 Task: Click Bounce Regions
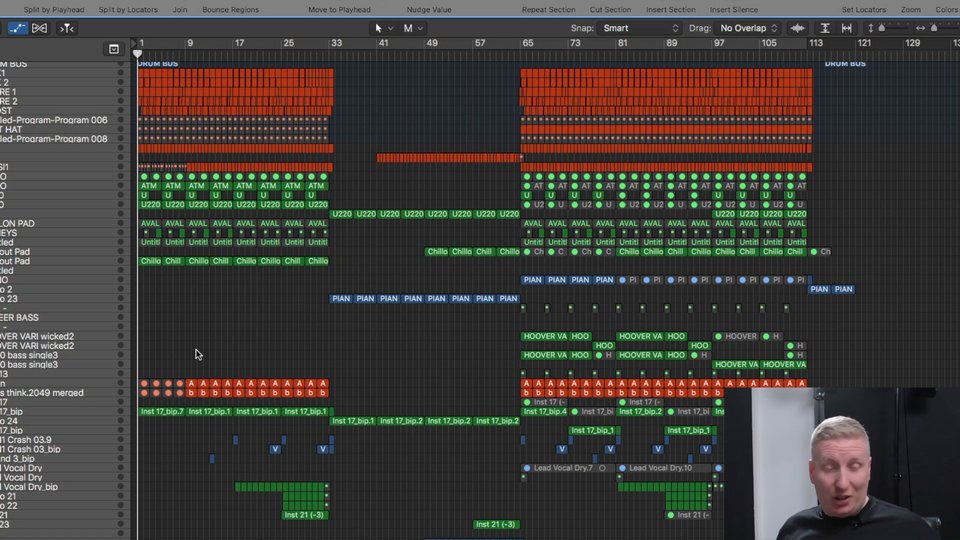coord(230,10)
